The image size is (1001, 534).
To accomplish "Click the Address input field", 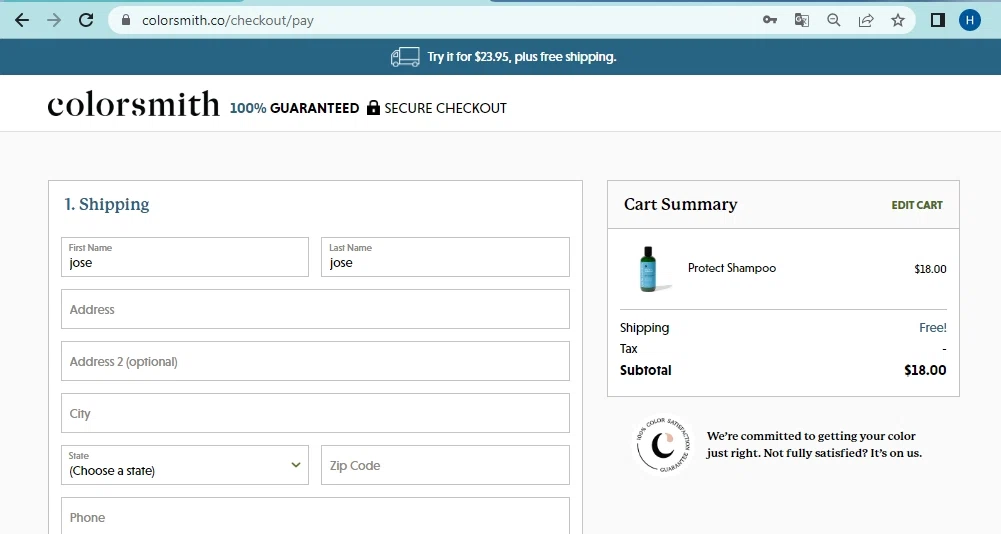I will tap(315, 309).
